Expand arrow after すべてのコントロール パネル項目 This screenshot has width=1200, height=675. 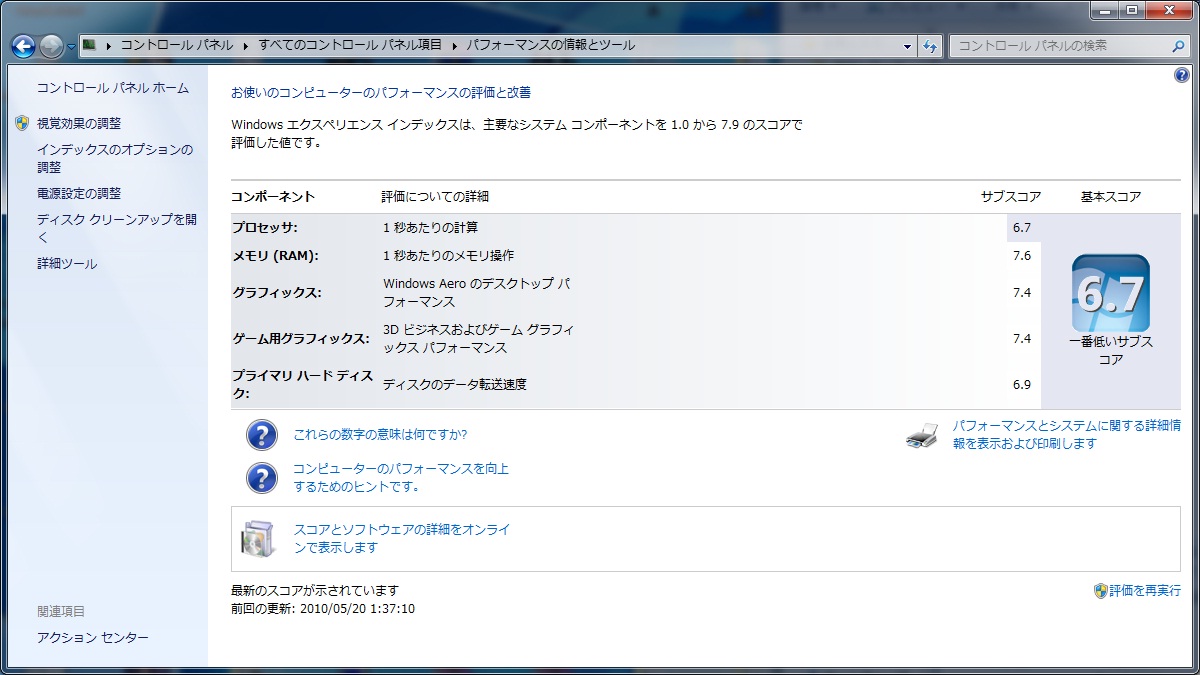point(454,45)
